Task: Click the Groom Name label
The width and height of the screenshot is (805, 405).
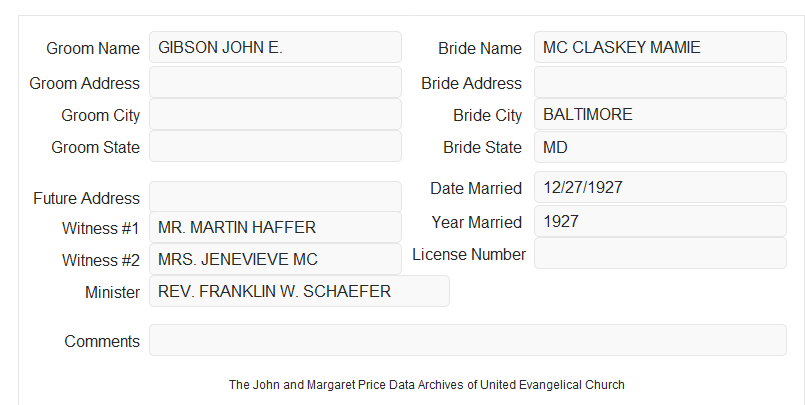Action: point(93,48)
